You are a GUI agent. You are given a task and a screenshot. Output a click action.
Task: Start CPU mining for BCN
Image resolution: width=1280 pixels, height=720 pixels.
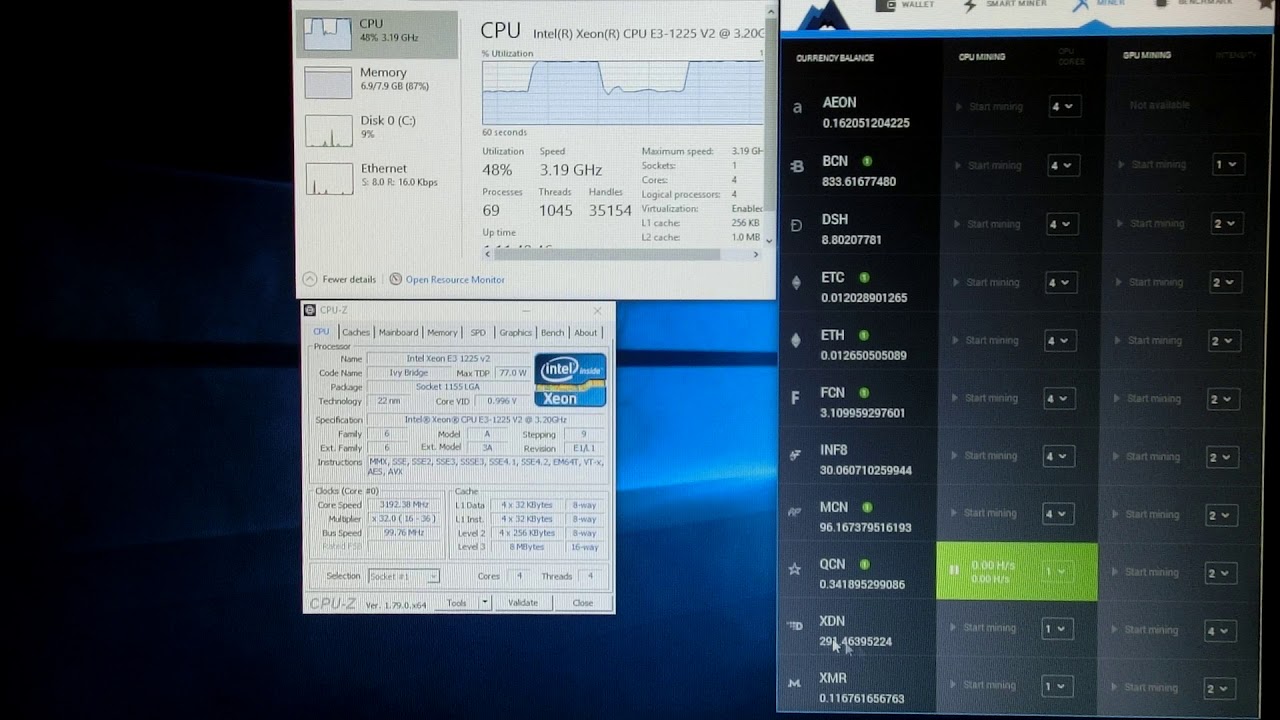click(988, 166)
